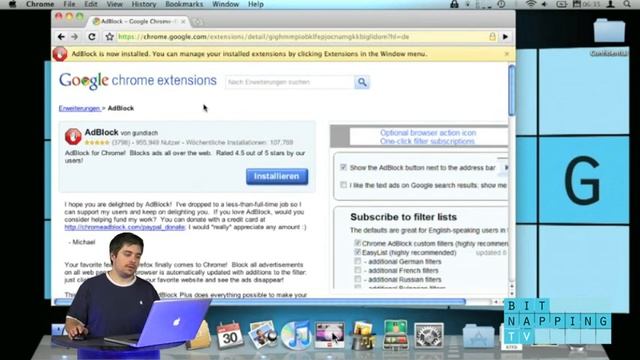This screenshot has height=360, width=640.
Task: Click the next-screenshot arrow at preview's right edge
Action: [x=505, y=168]
